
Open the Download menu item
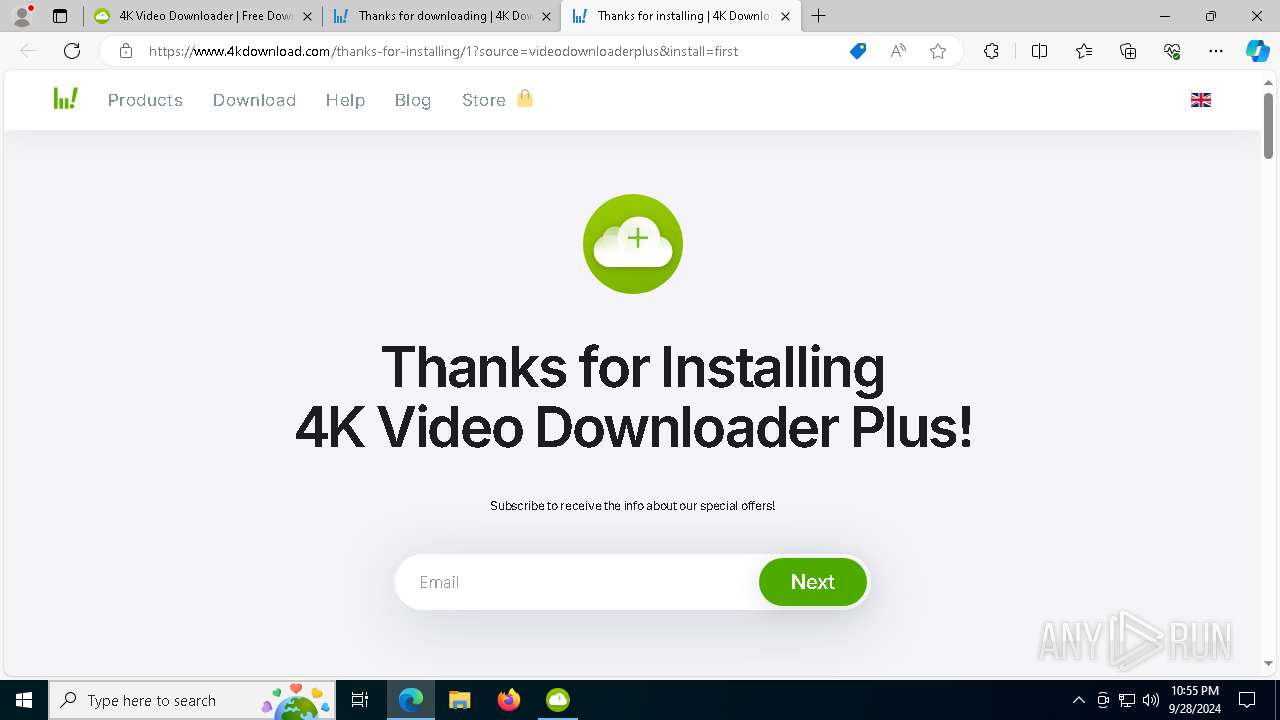point(254,100)
